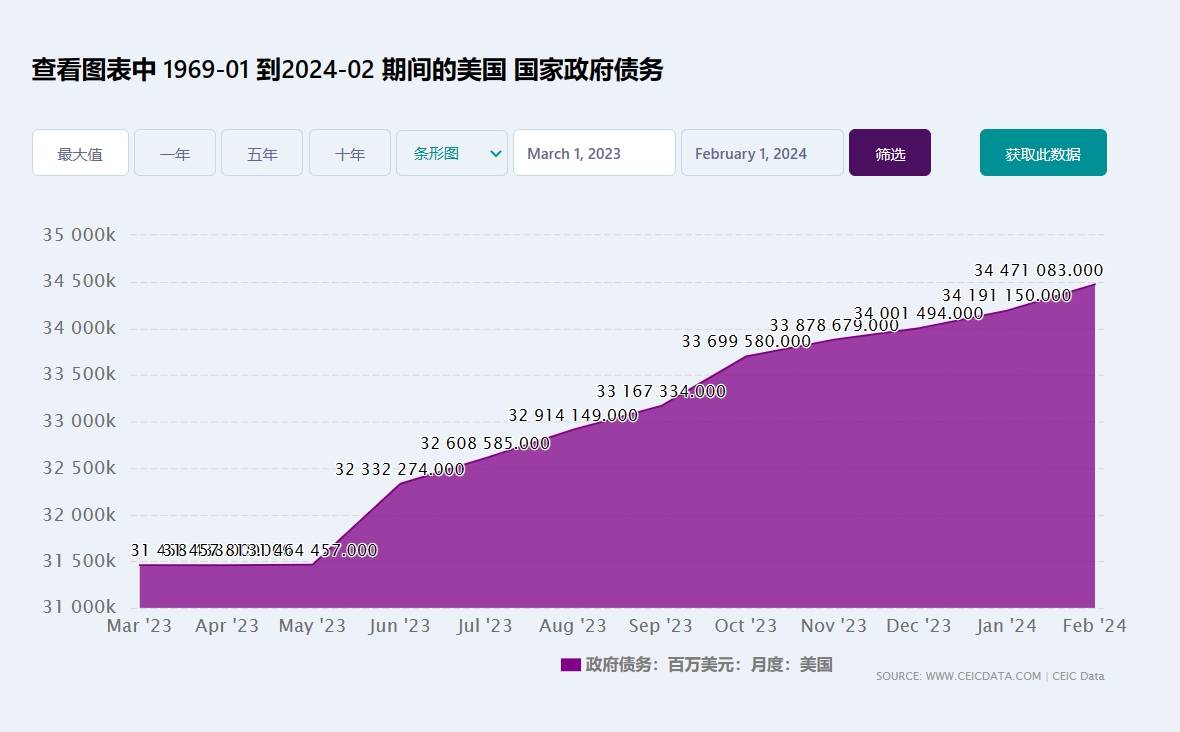This screenshot has height=732, width=1180.
Task: Select the 五年 range option
Action: pyautogui.click(x=261, y=153)
